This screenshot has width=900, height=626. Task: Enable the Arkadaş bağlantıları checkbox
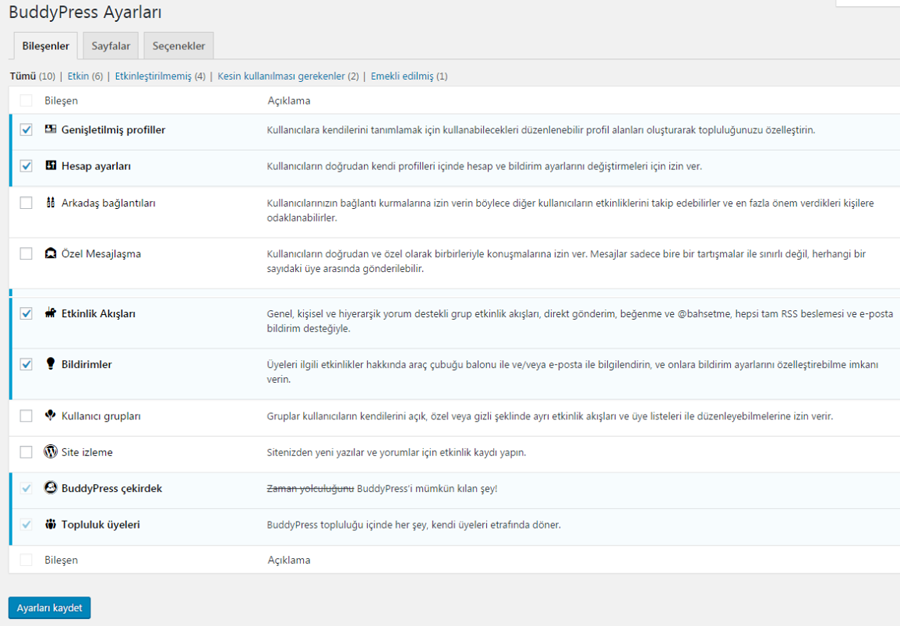tap(26, 203)
